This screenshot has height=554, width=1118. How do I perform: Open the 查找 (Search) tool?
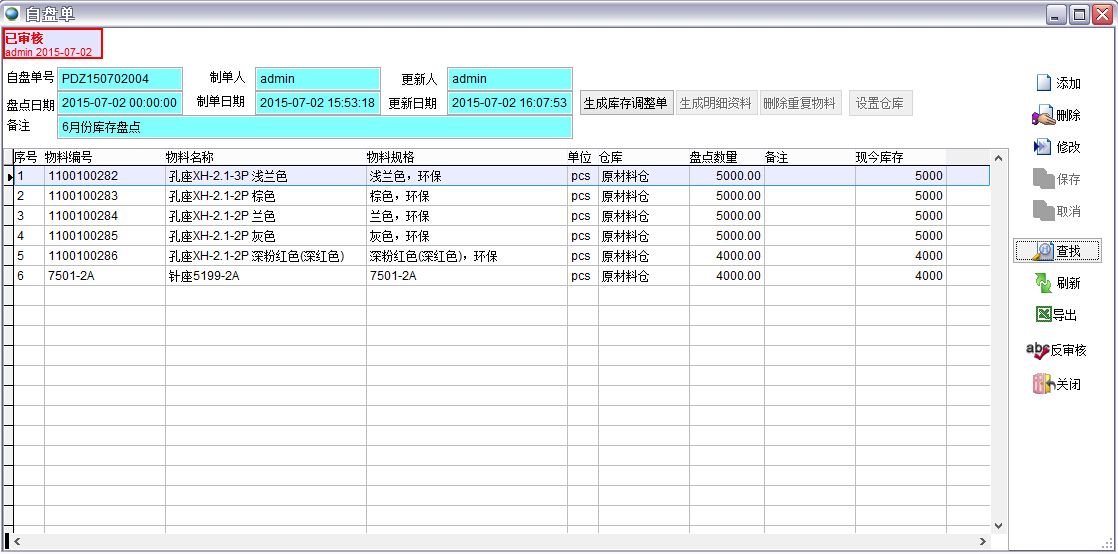pos(1057,251)
